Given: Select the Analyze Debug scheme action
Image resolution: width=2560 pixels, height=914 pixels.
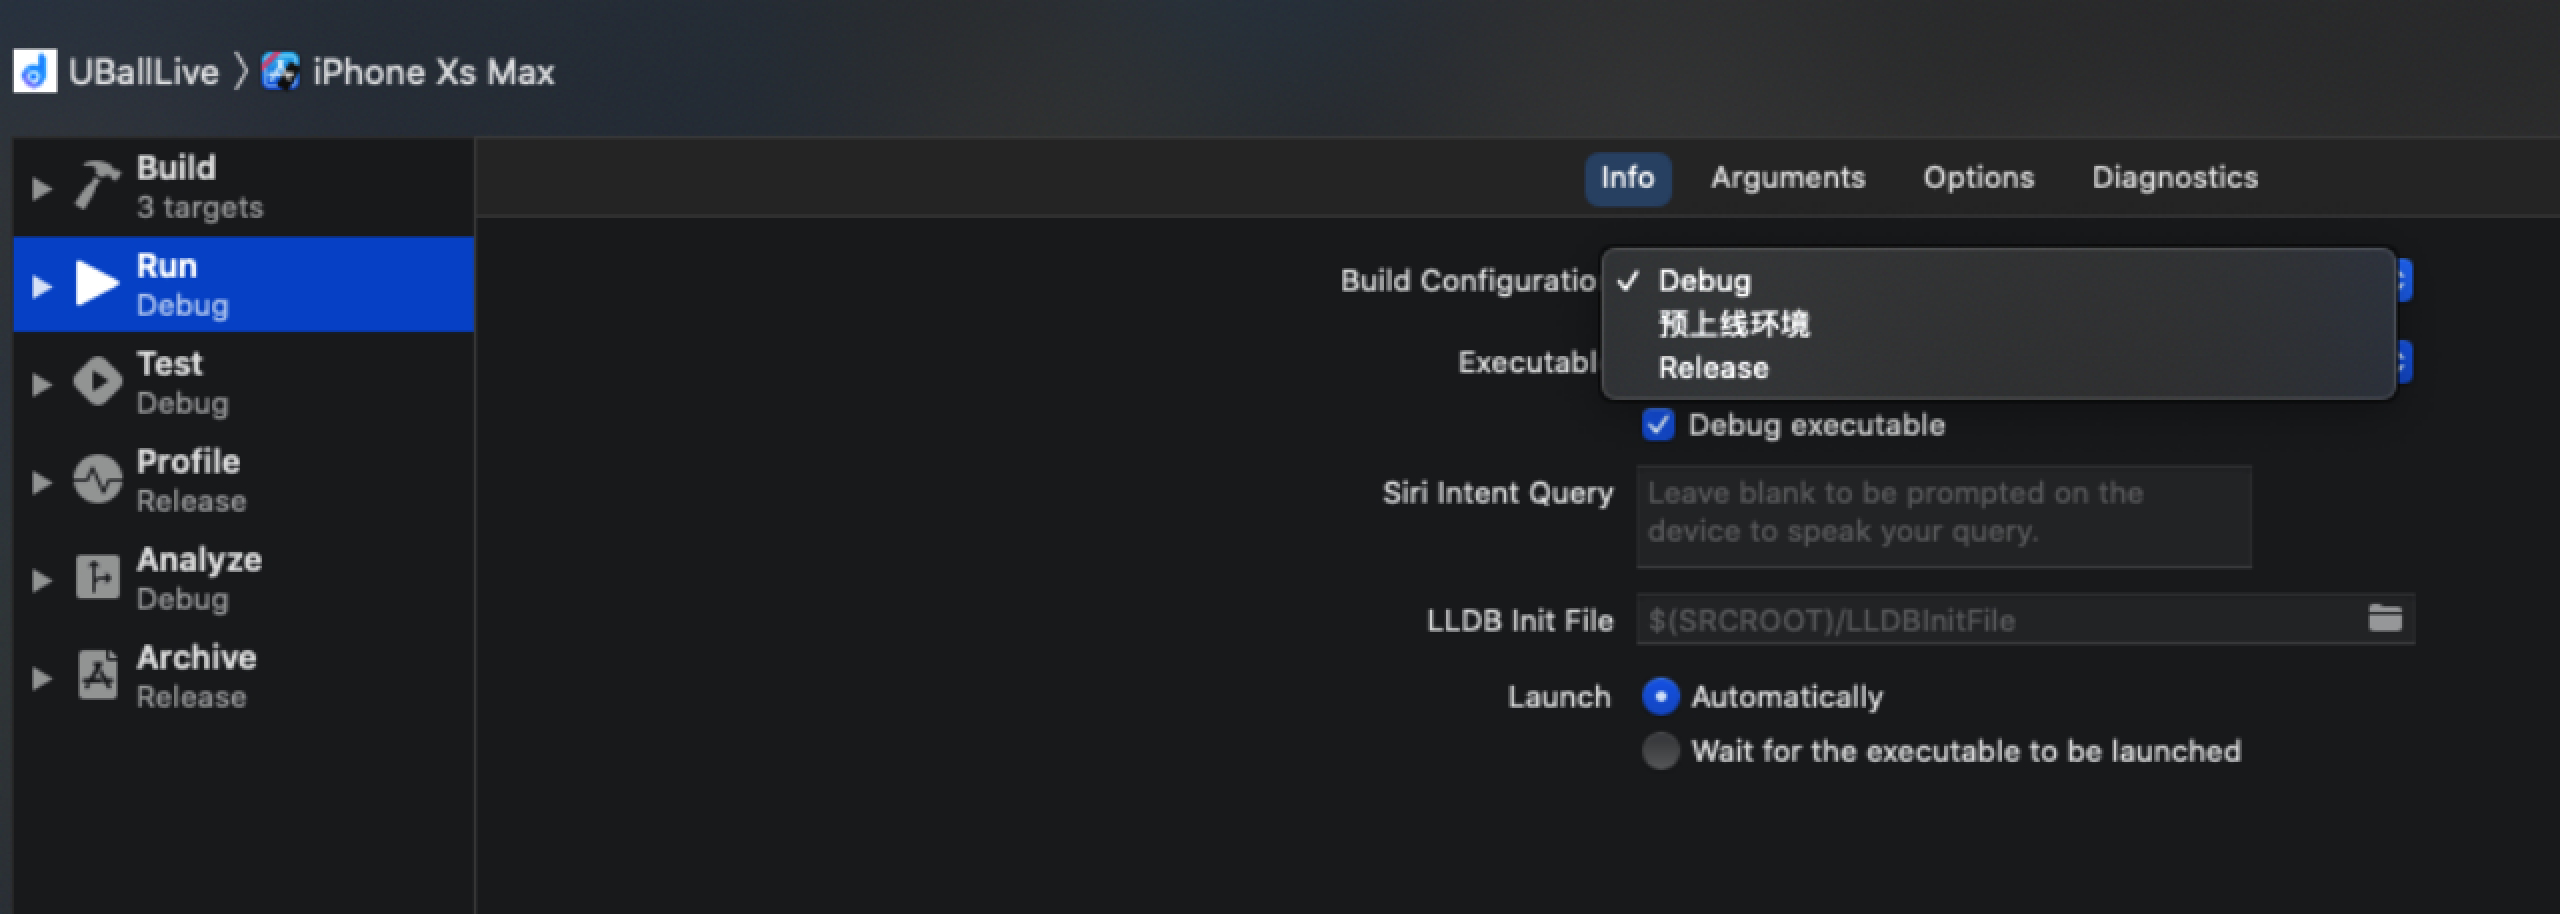Looking at the screenshot, I should [x=243, y=578].
